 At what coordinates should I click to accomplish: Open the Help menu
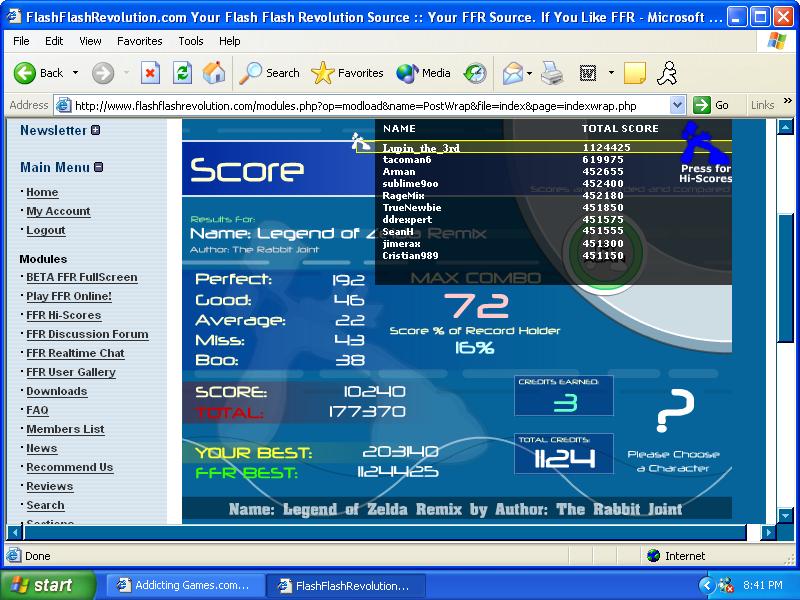230,41
